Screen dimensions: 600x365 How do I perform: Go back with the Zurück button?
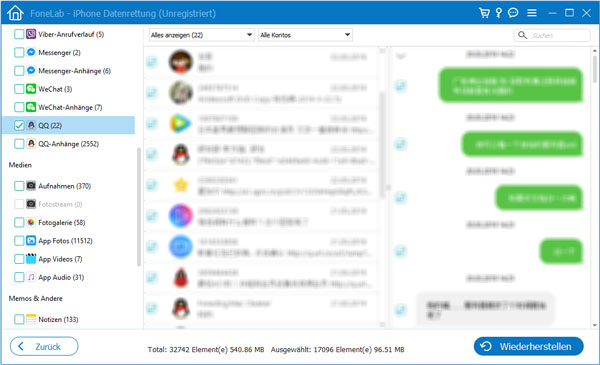coord(44,347)
